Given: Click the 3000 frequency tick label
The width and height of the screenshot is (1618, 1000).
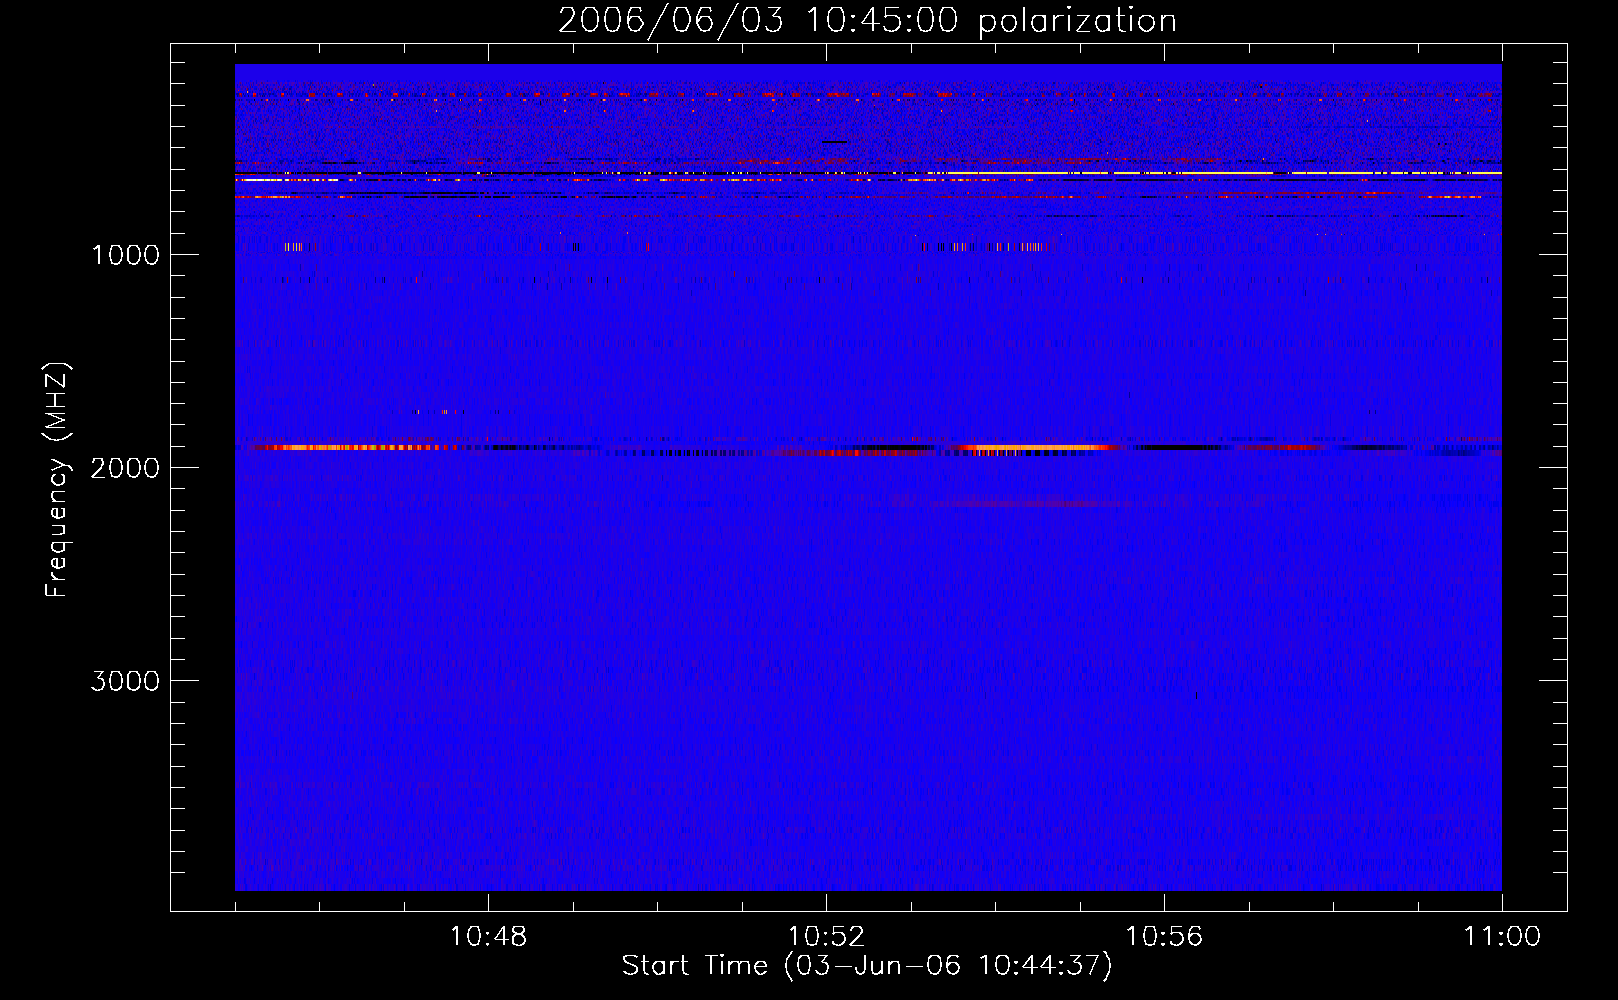Looking at the screenshot, I should [125, 681].
